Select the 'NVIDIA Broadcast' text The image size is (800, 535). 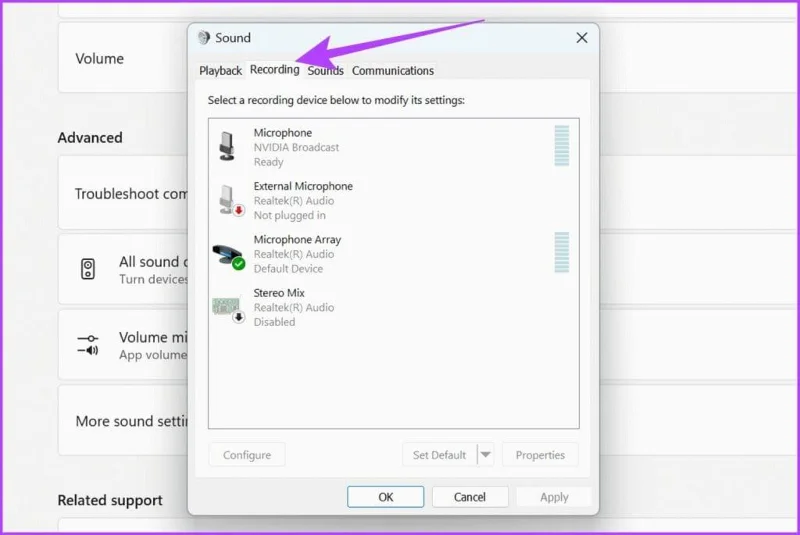coord(296,147)
